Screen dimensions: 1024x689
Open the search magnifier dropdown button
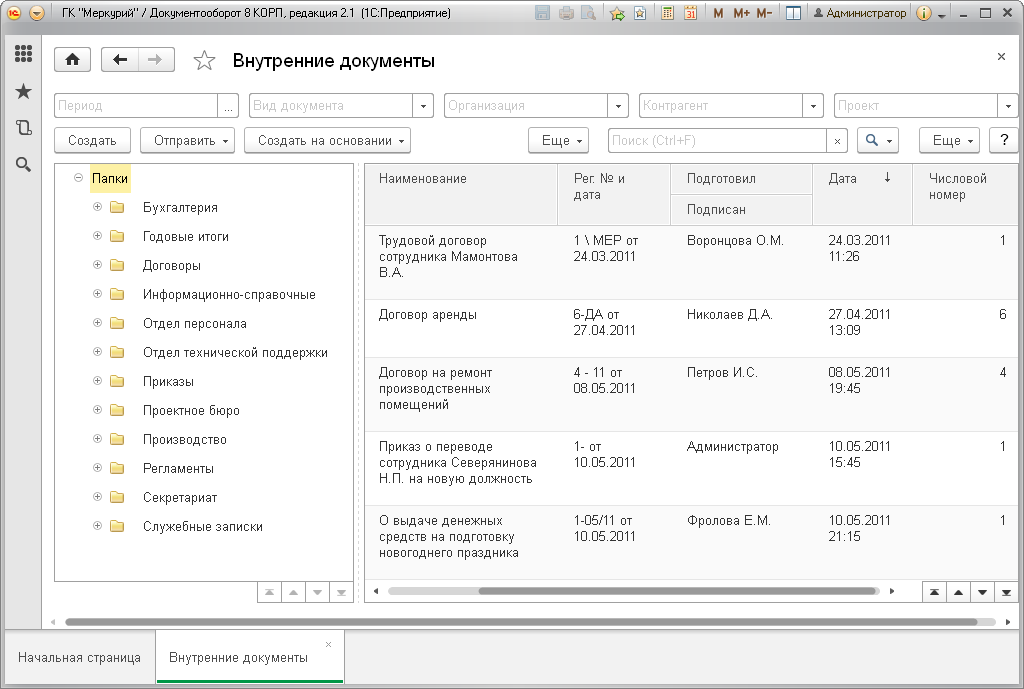(x=878, y=140)
